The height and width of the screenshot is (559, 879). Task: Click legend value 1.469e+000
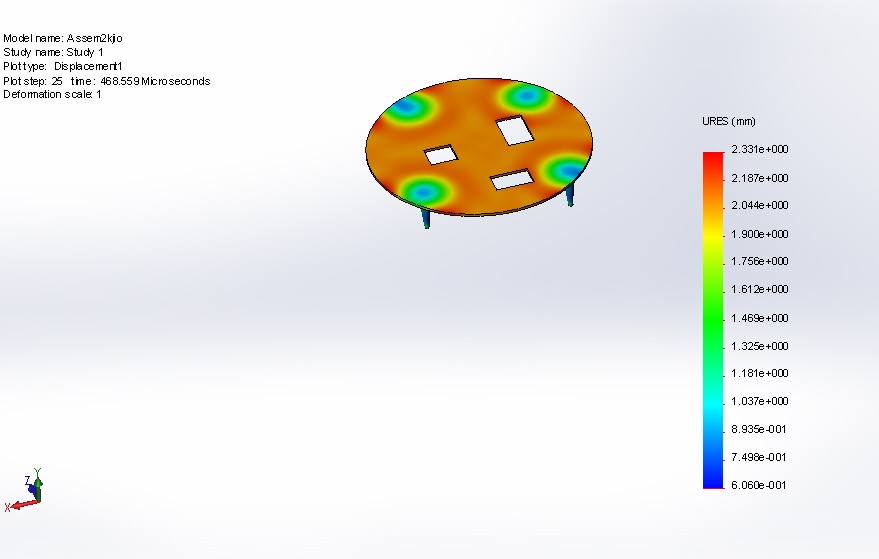pyautogui.click(x=760, y=318)
